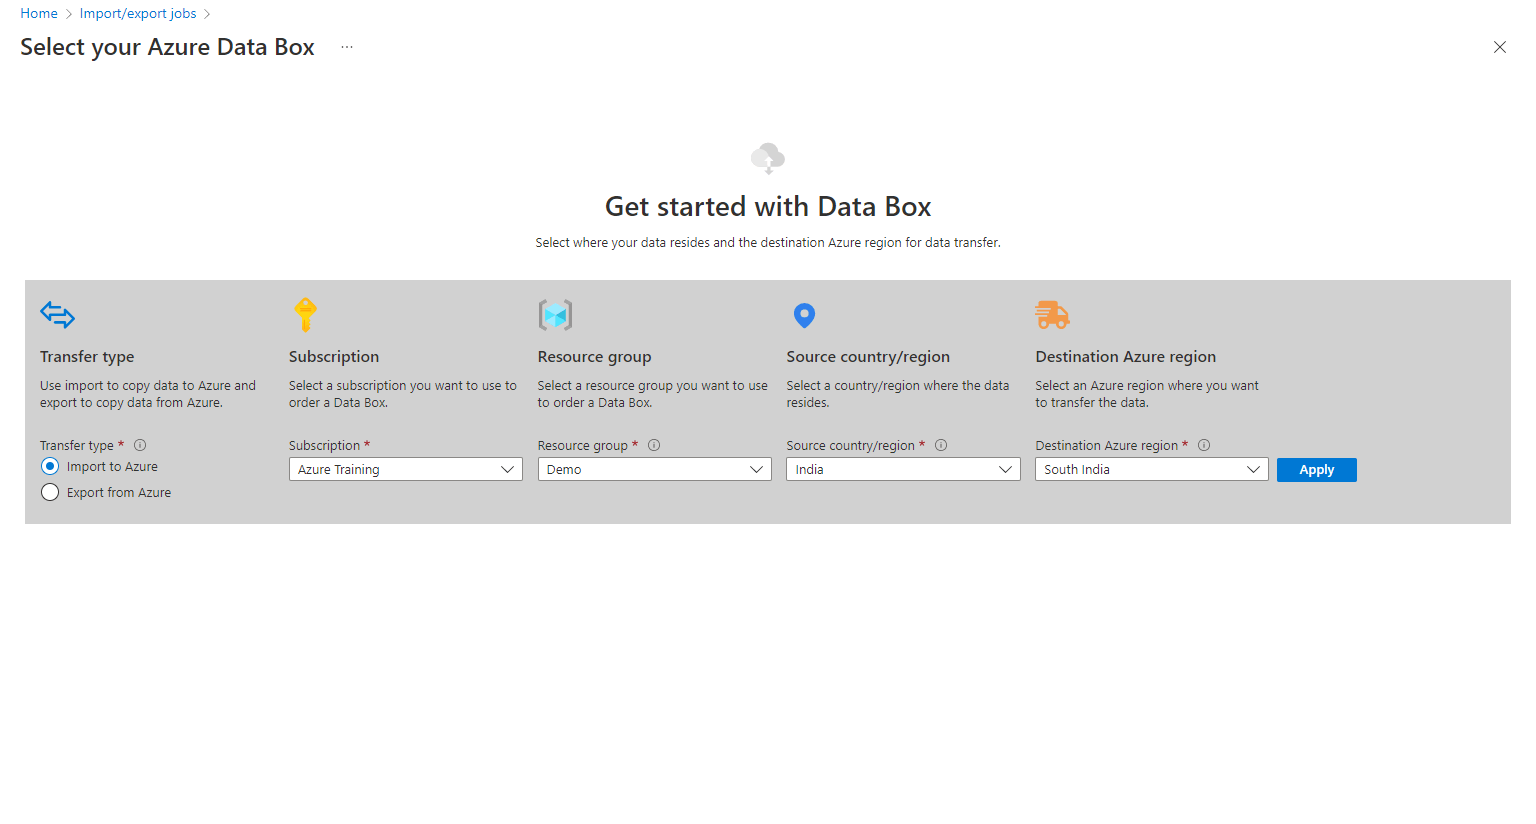Click the Destination Azure region section heading
Image resolution: width=1536 pixels, height=824 pixels.
(1126, 357)
